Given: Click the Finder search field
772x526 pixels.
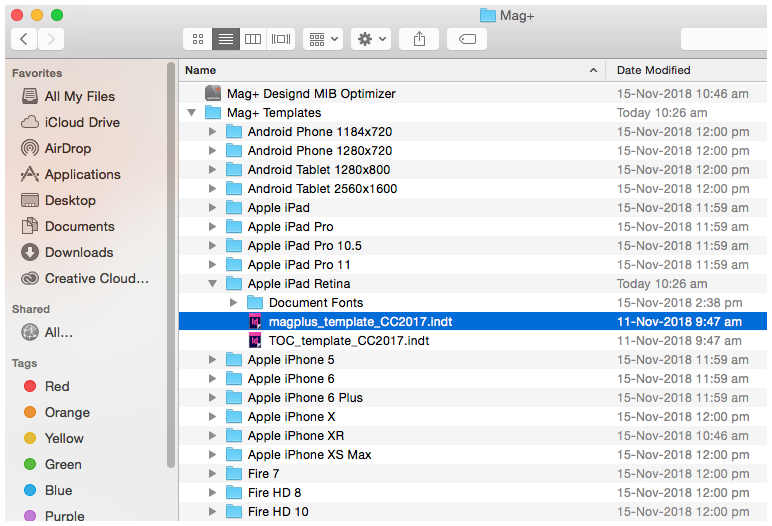Looking at the screenshot, I should 724,39.
